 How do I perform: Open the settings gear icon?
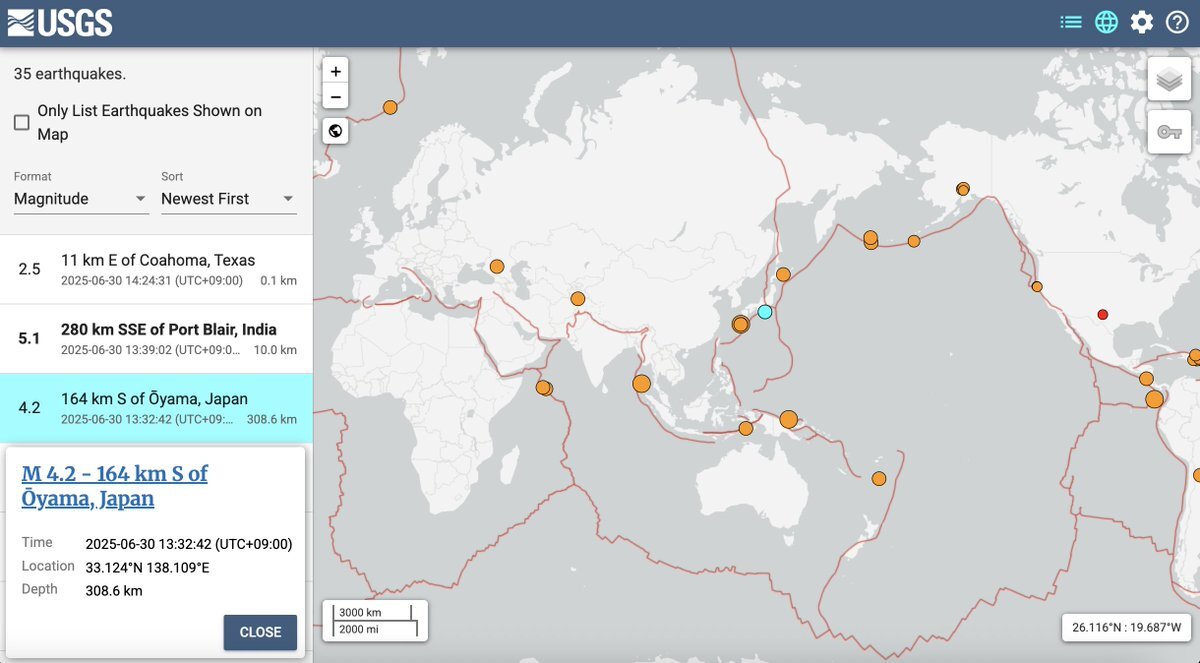(1142, 22)
